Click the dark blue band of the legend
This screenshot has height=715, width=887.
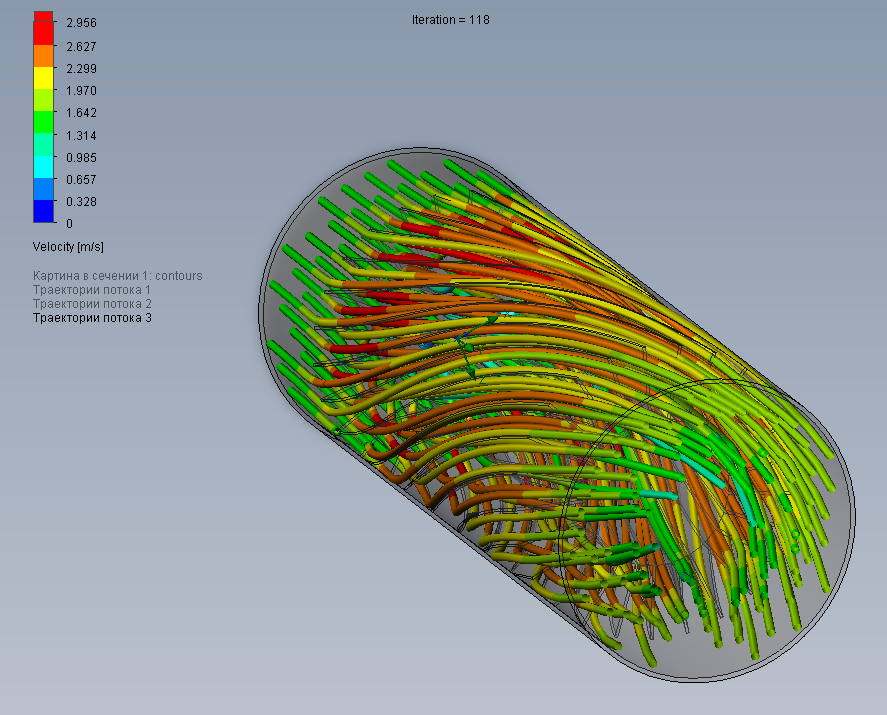coord(44,211)
